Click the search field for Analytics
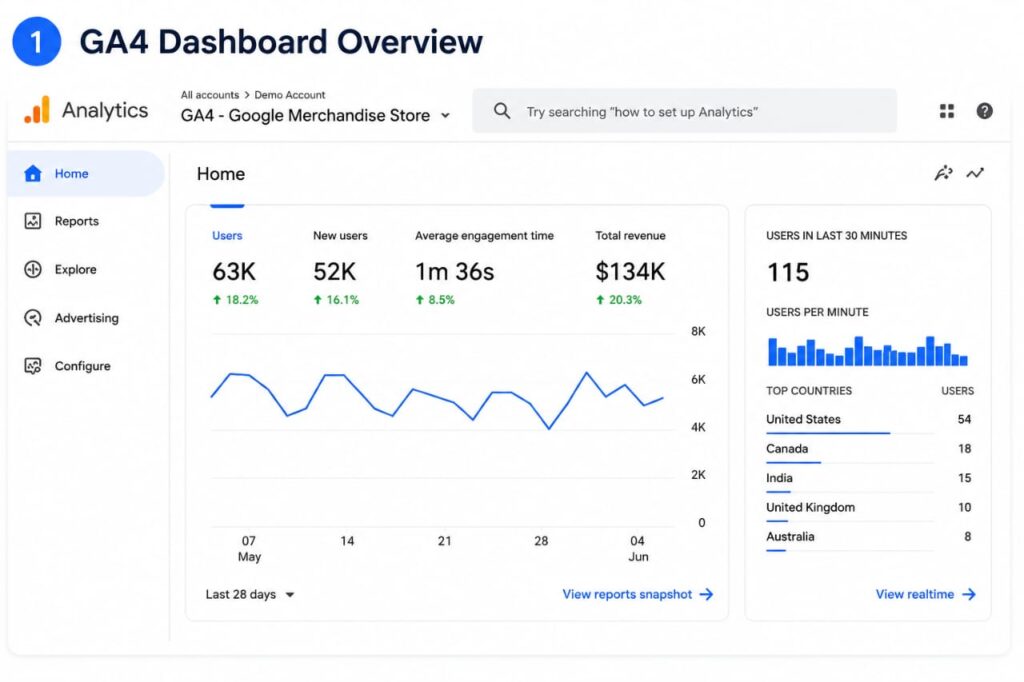The height and width of the screenshot is (682, 1024). 684,111
